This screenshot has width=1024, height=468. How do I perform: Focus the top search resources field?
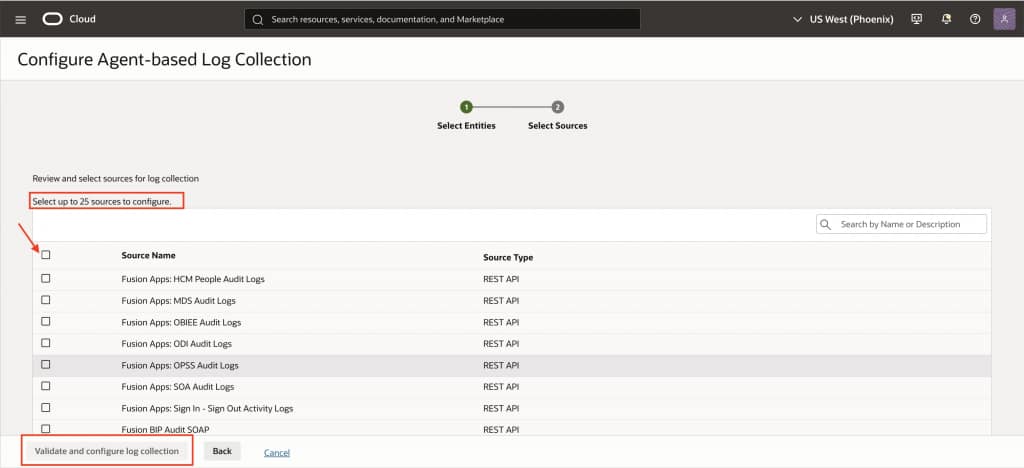pyautogui.click(x=442, y=20)
